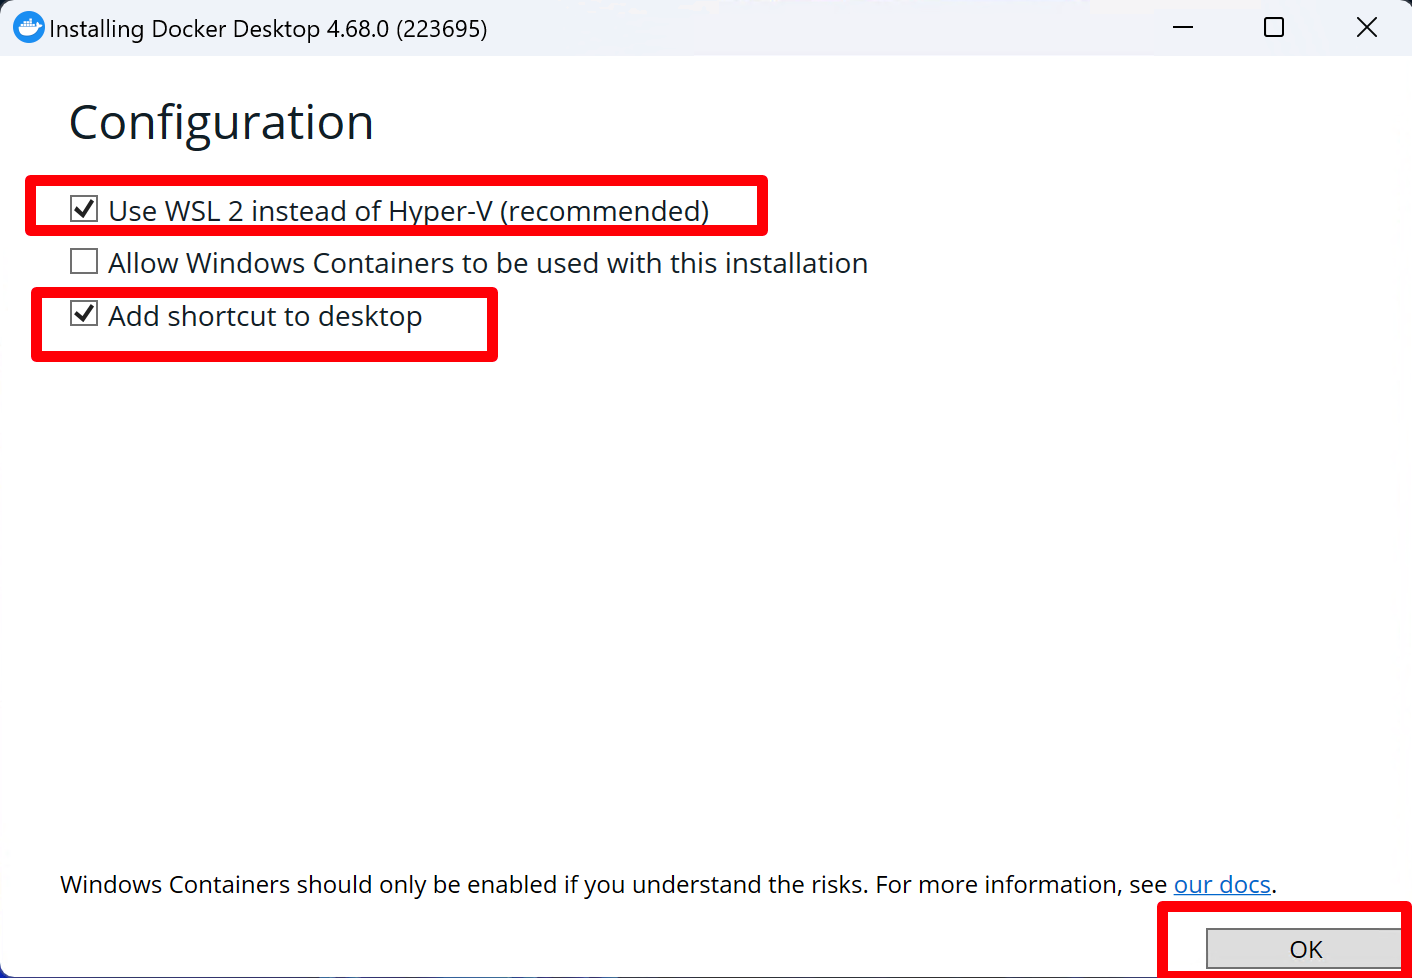This screenshot has height=978, width=1412.
Task: Untick the Add shortcut to desktop checkbox
Action: coord(84,314)
